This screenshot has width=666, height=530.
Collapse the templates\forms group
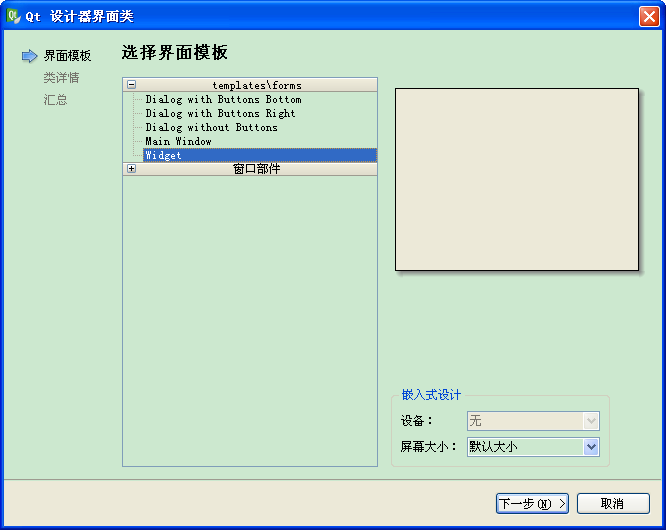[x=132, y=85]
